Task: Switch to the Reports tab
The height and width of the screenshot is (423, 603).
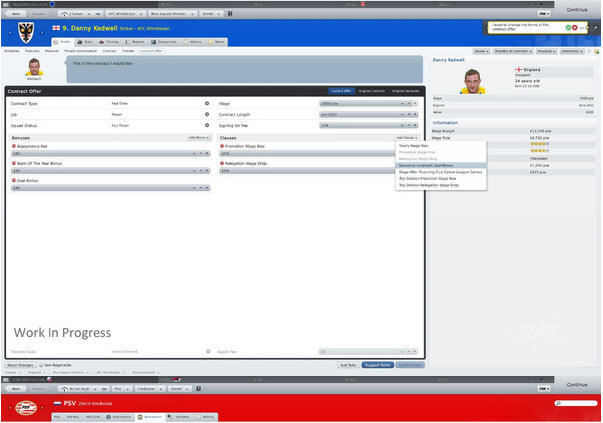Action: pos(135,42)
